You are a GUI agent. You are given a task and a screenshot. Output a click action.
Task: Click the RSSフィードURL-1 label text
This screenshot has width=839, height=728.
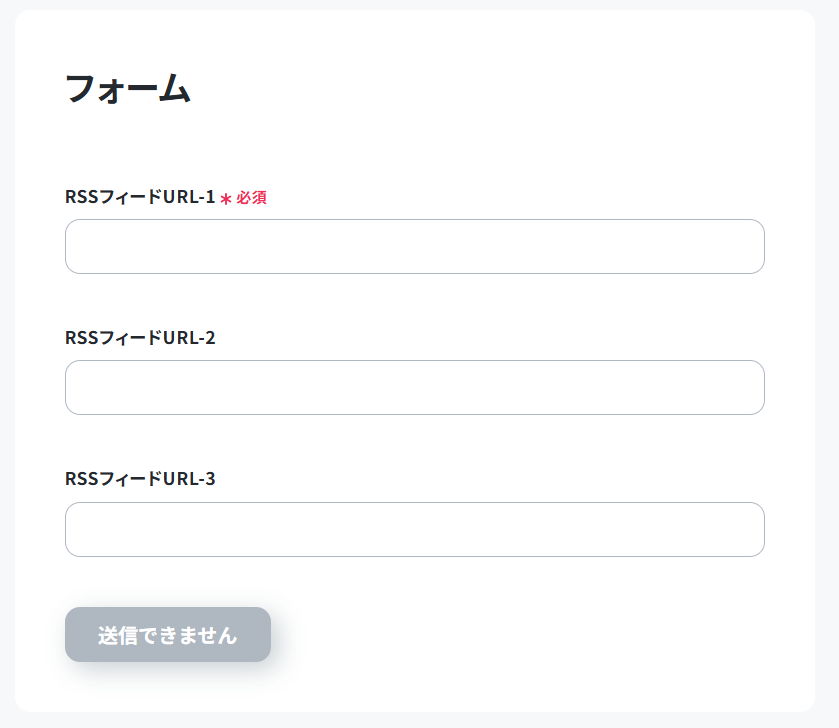coord(140,197)
